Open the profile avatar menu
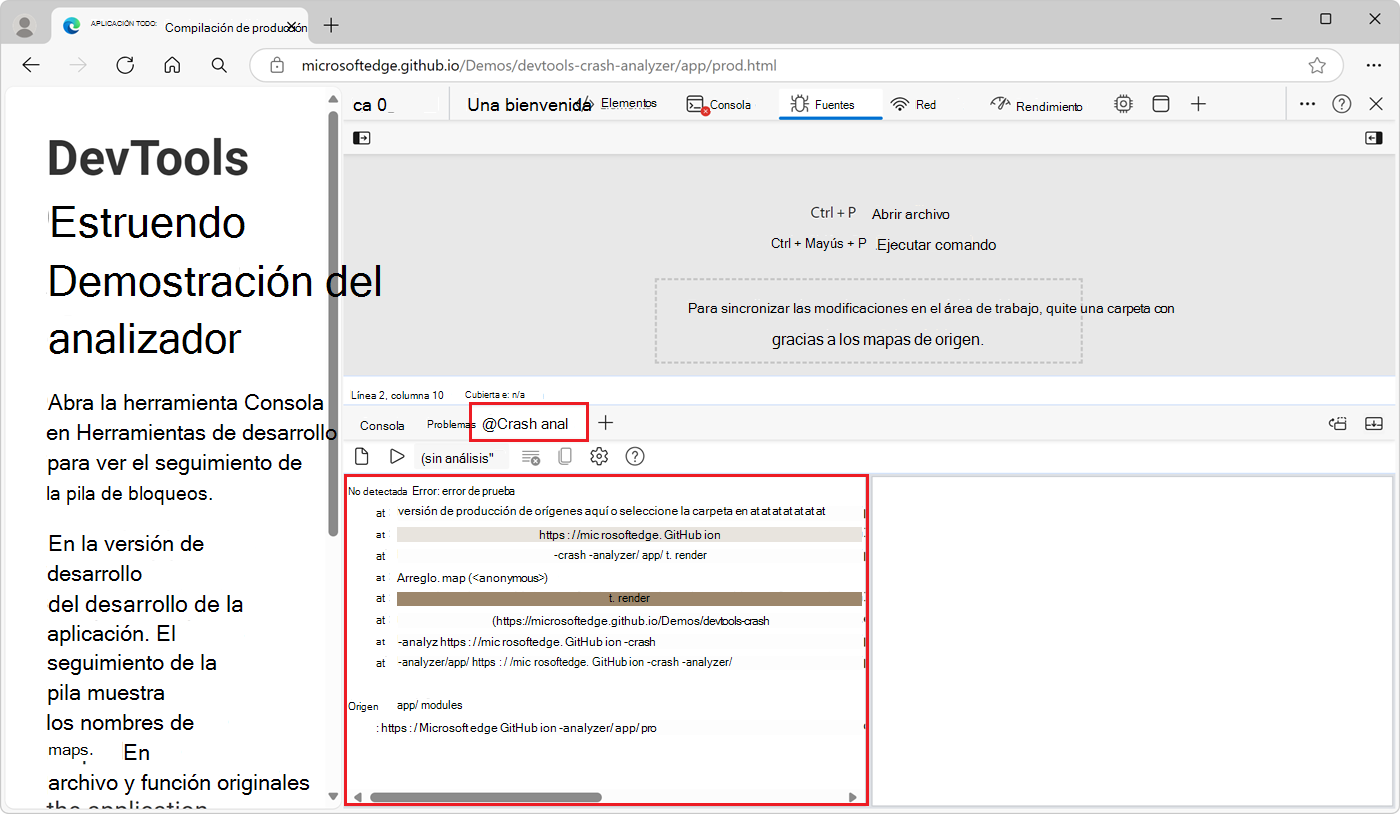Screen dimensions: 1400x814 click(x=25, y=25)
